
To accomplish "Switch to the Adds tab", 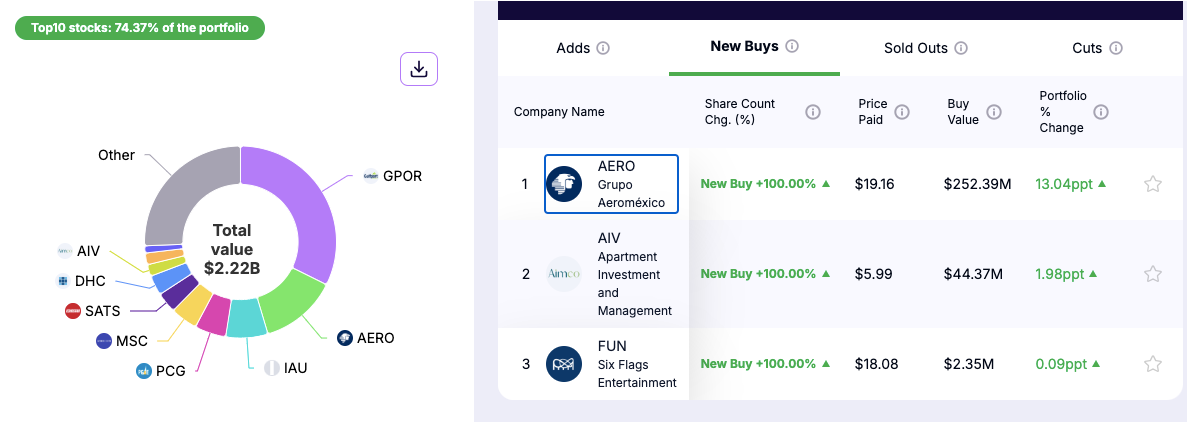I will point(583,48).
